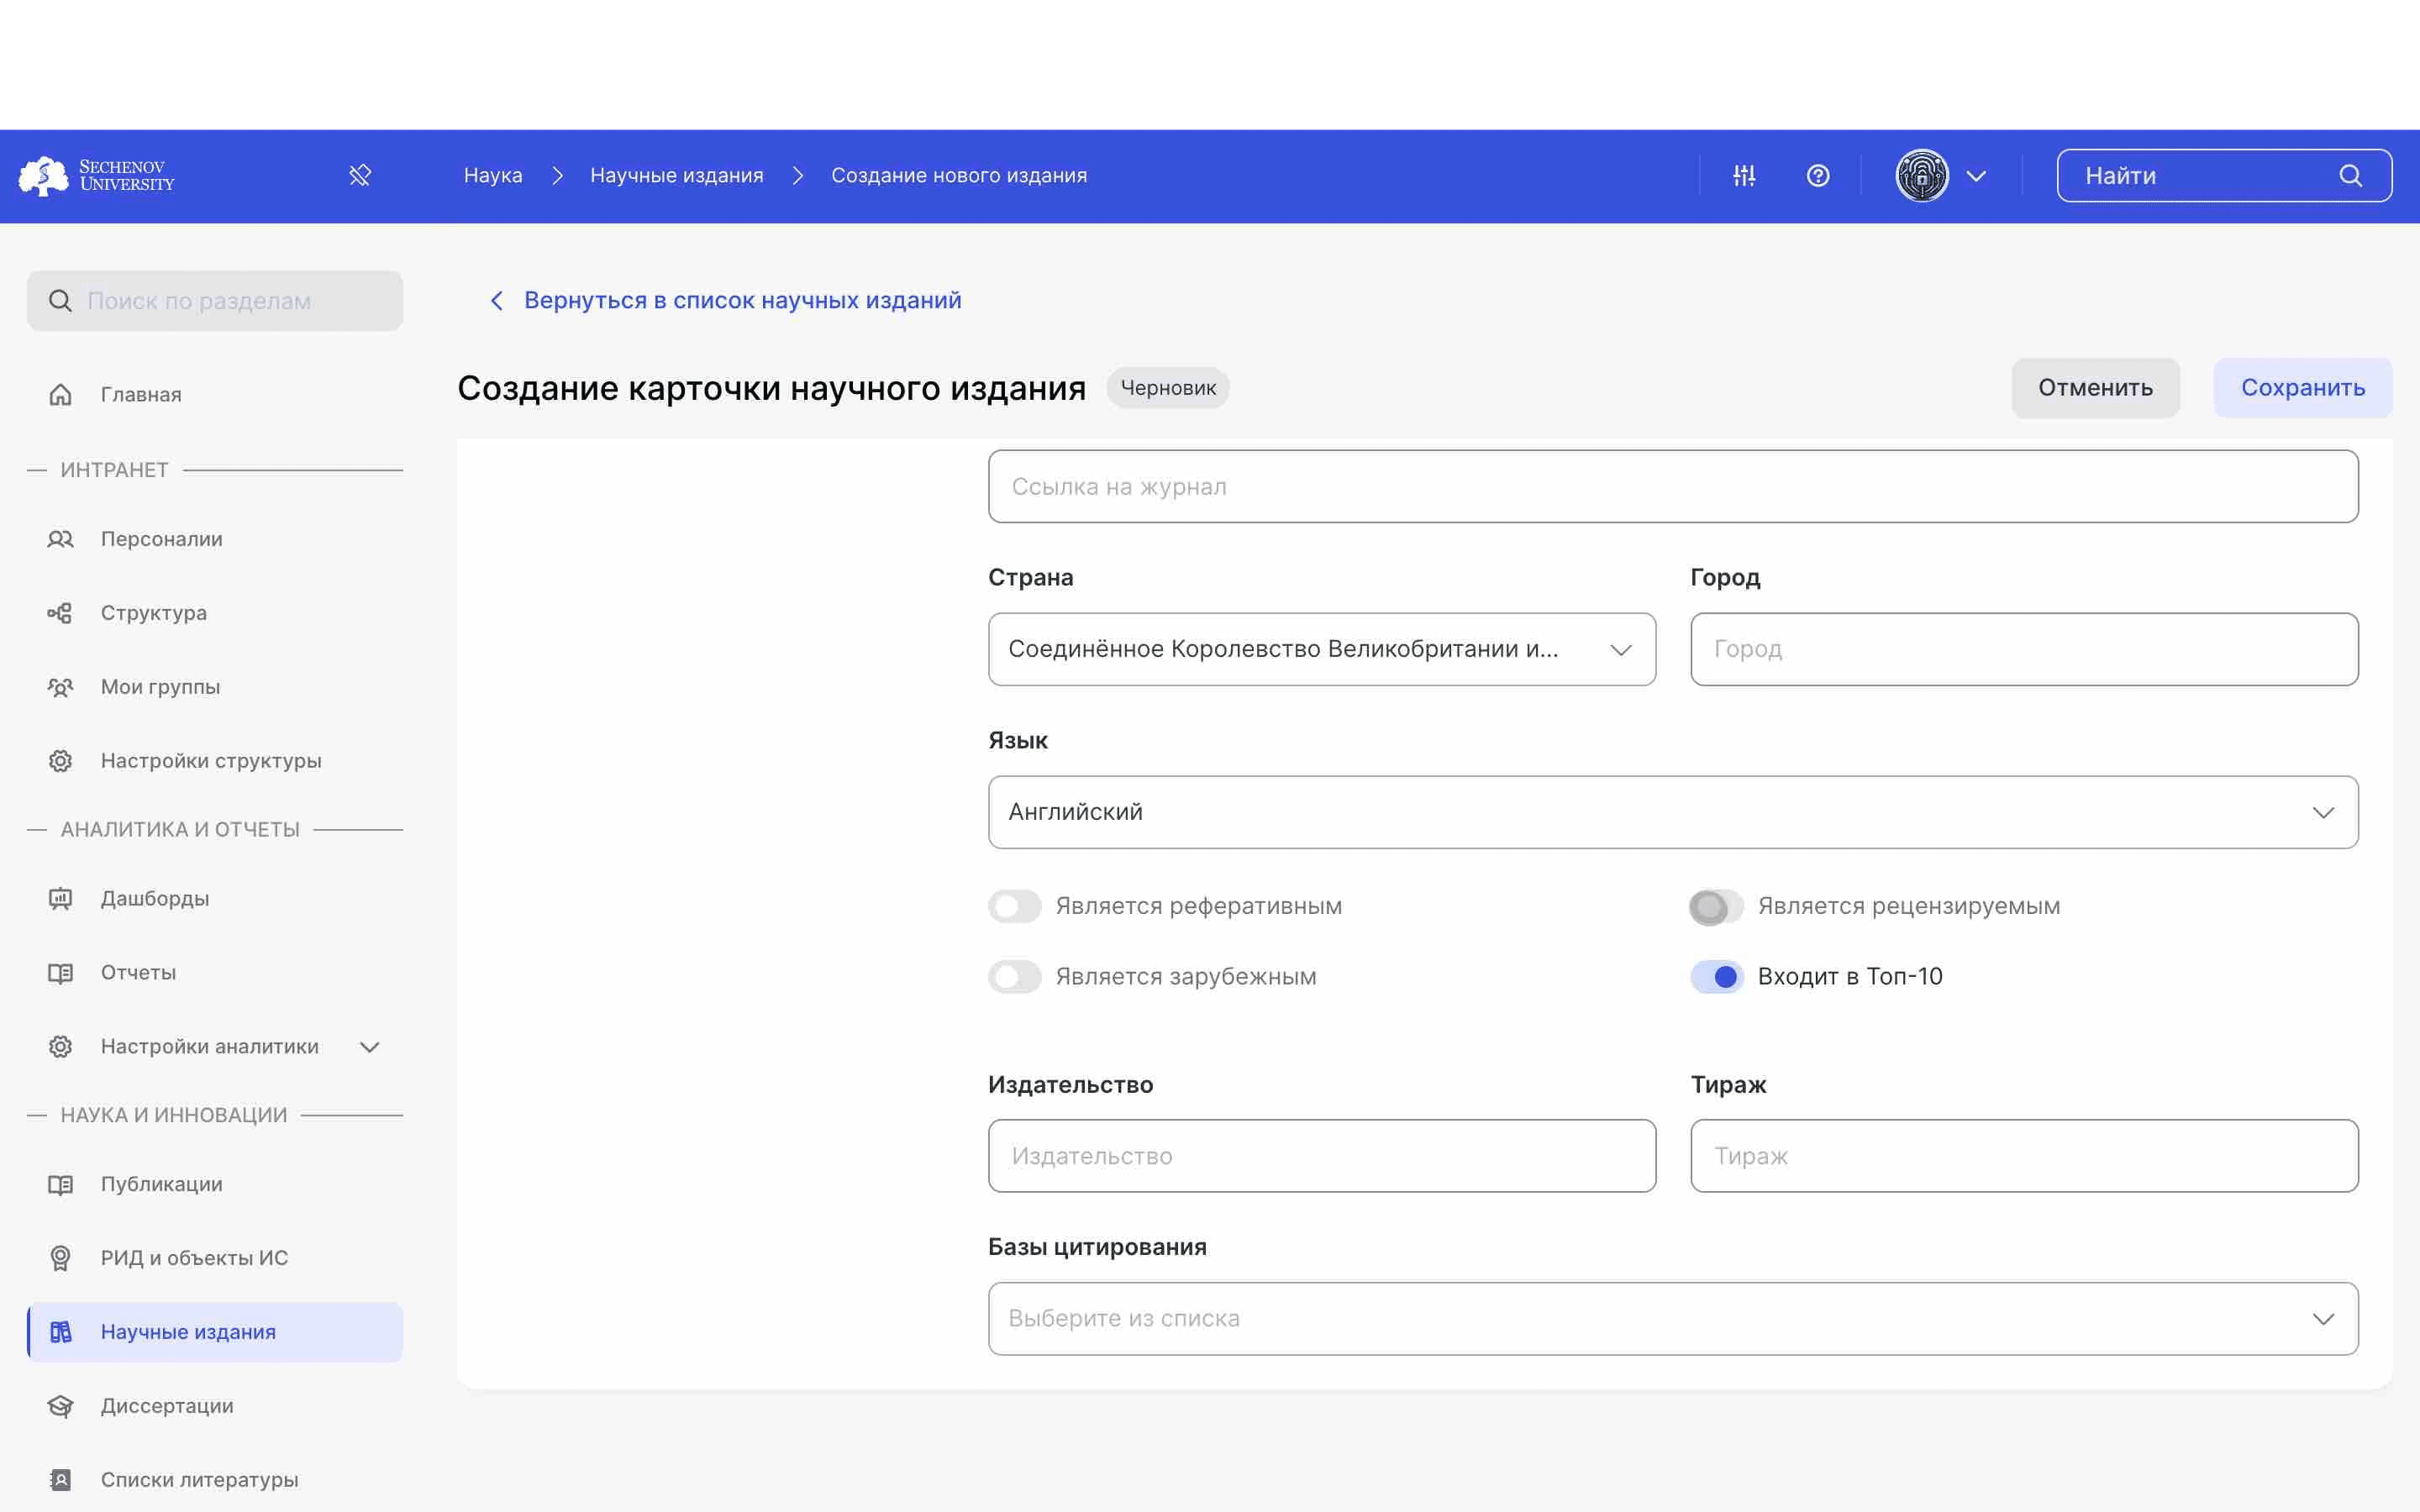Click the Публикации section icon
Screen dimensions: 2420x1512
click(59, 1183)
